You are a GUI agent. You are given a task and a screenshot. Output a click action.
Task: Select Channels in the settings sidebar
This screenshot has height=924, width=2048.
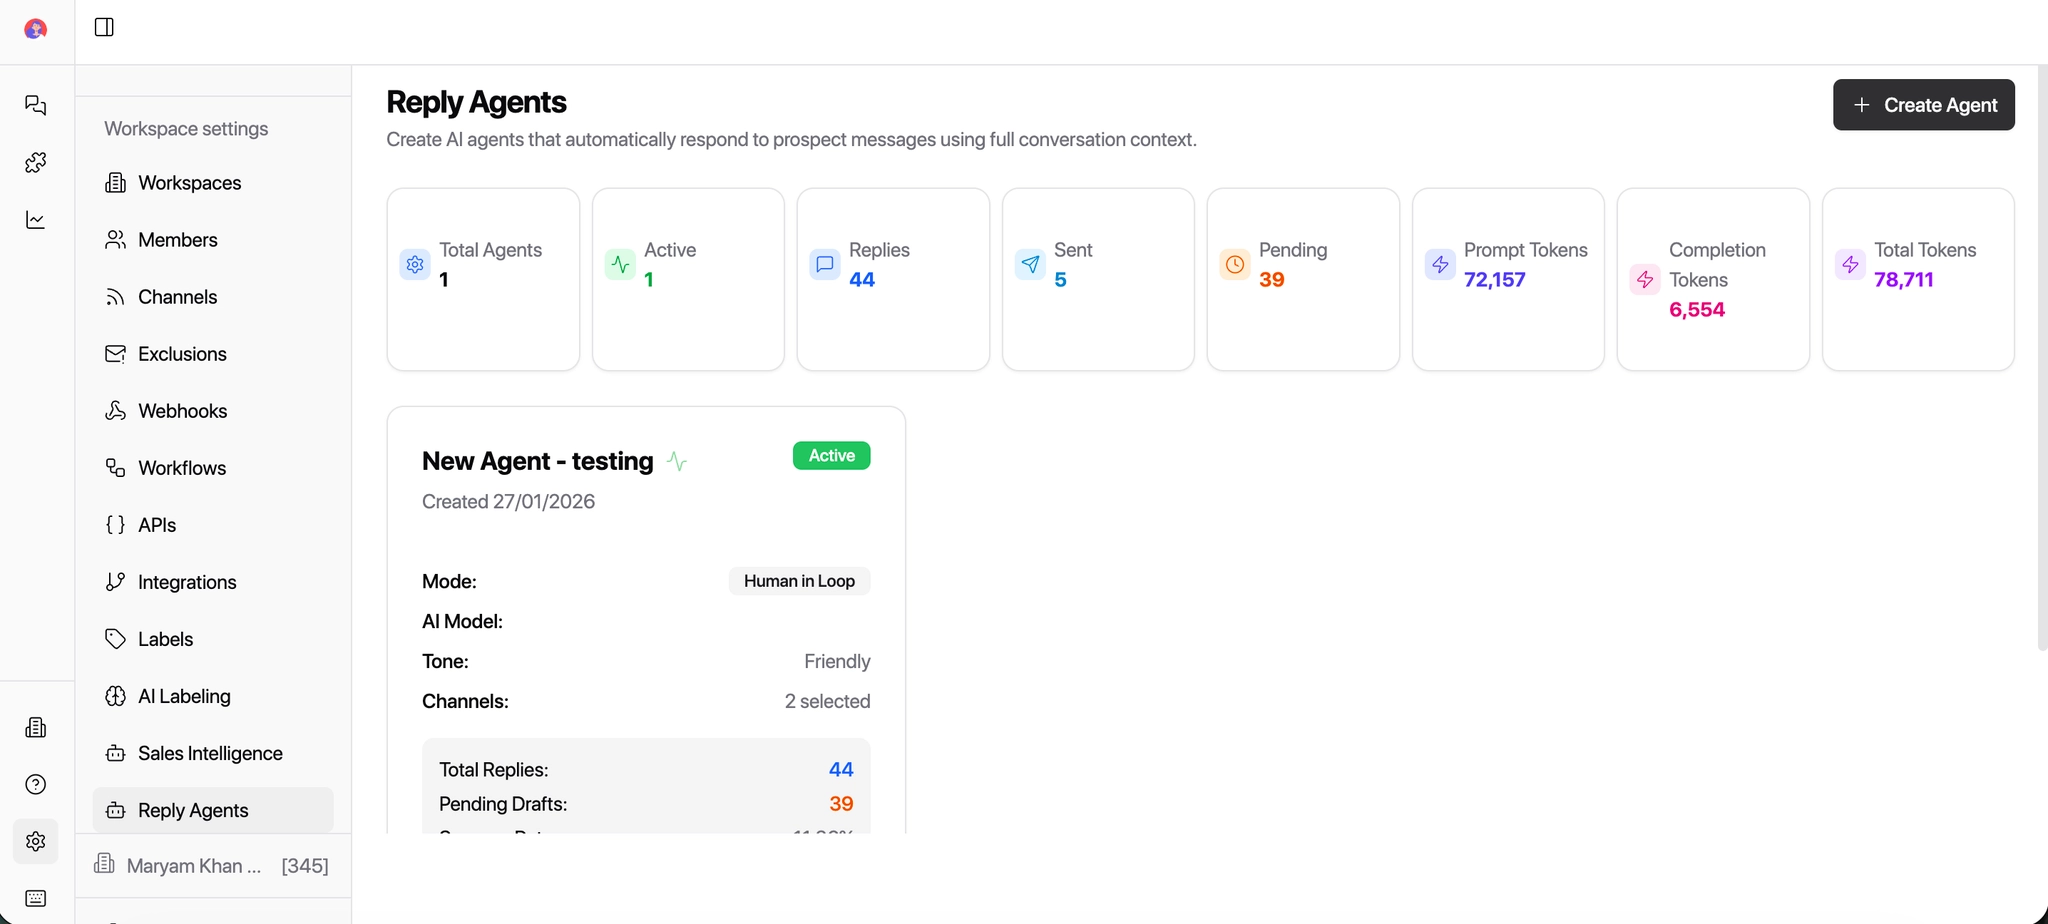pyautogui.click(x=177, y=297)
